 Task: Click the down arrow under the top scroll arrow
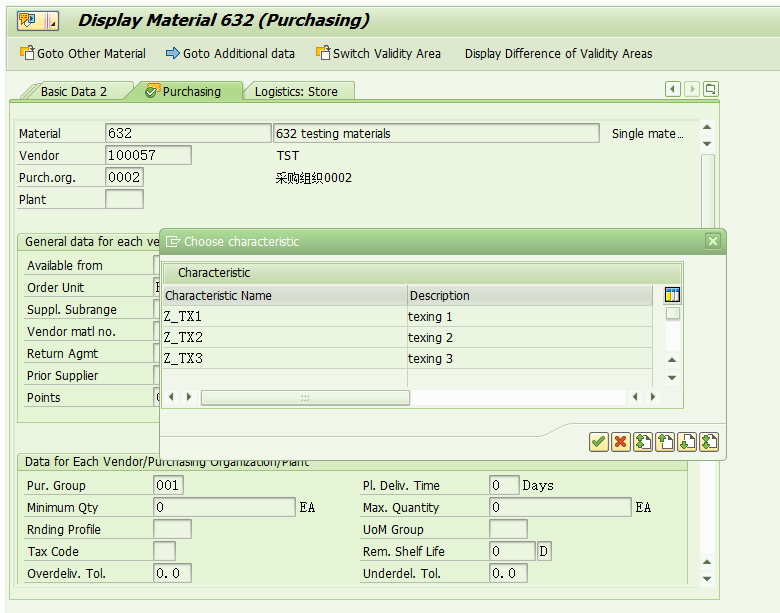click(x=707, y=144)
